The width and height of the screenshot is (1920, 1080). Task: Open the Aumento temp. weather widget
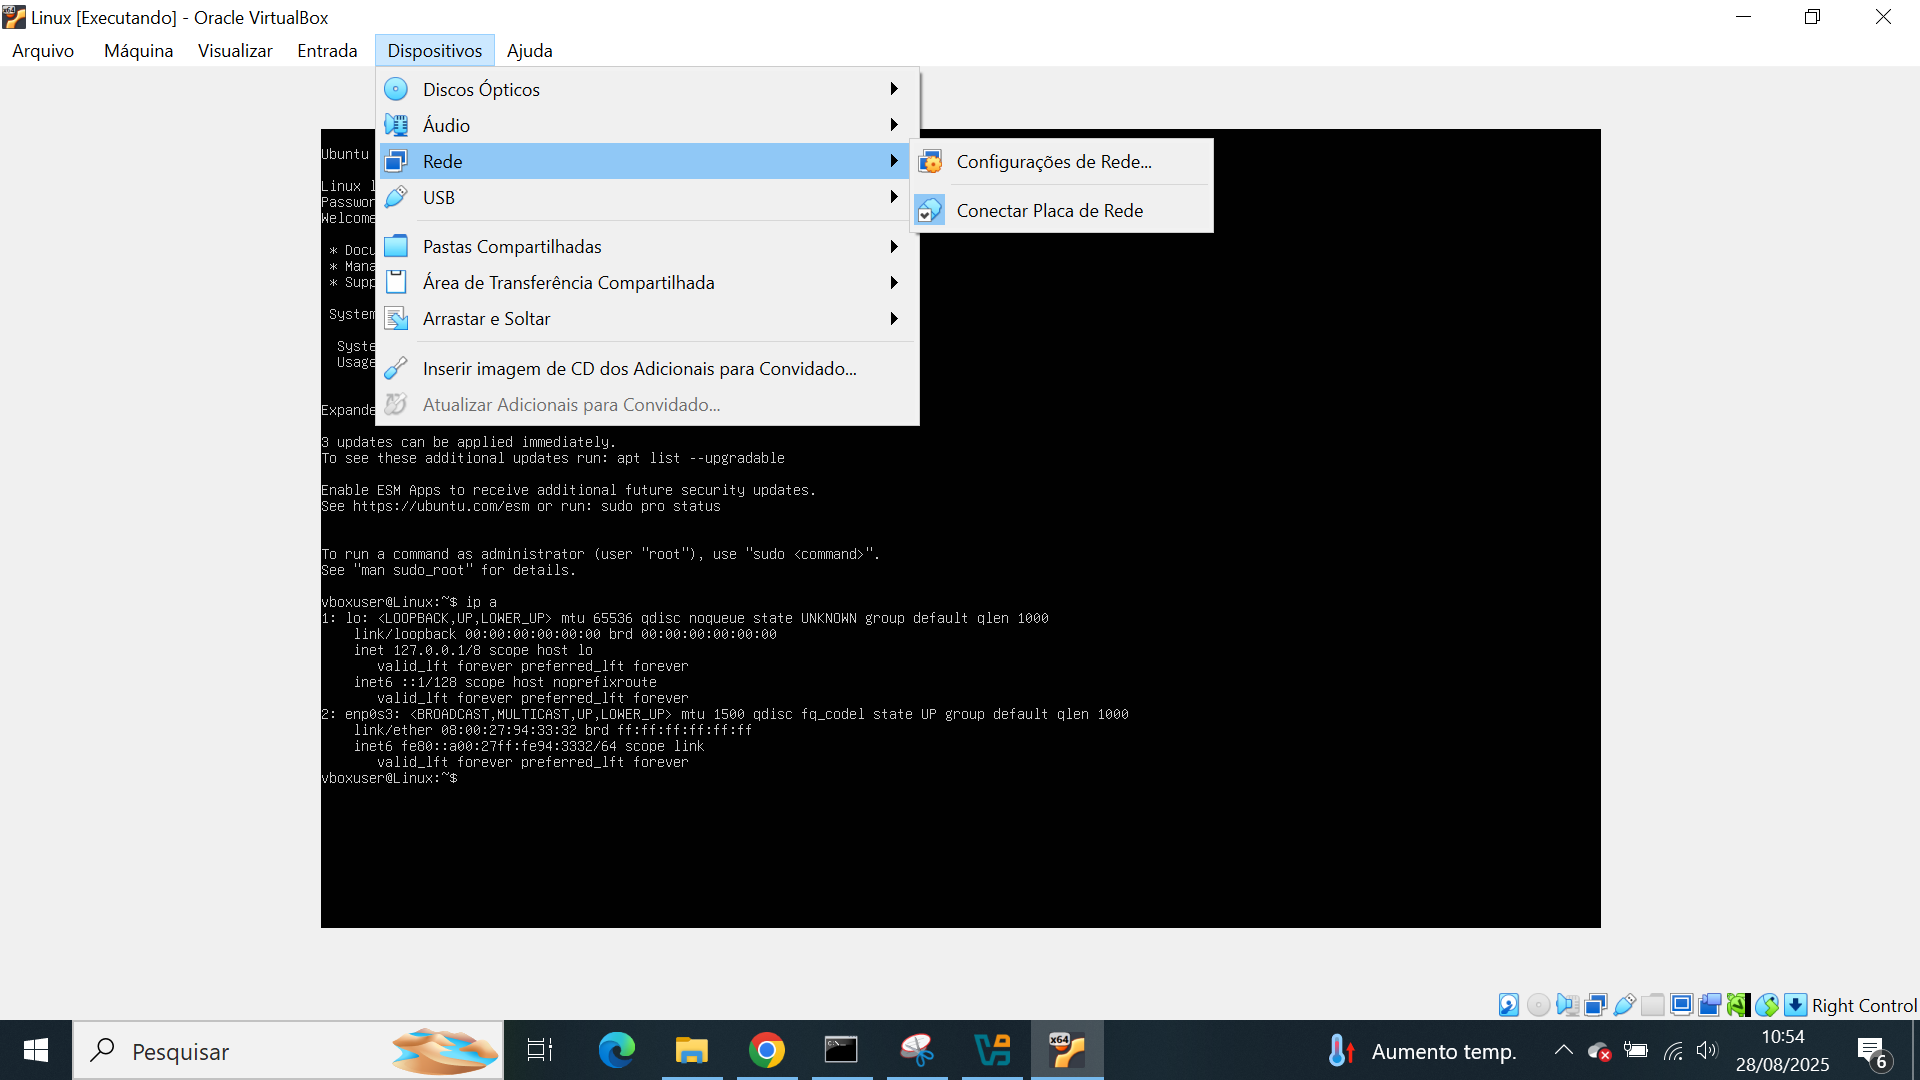click(1422, 1051)
